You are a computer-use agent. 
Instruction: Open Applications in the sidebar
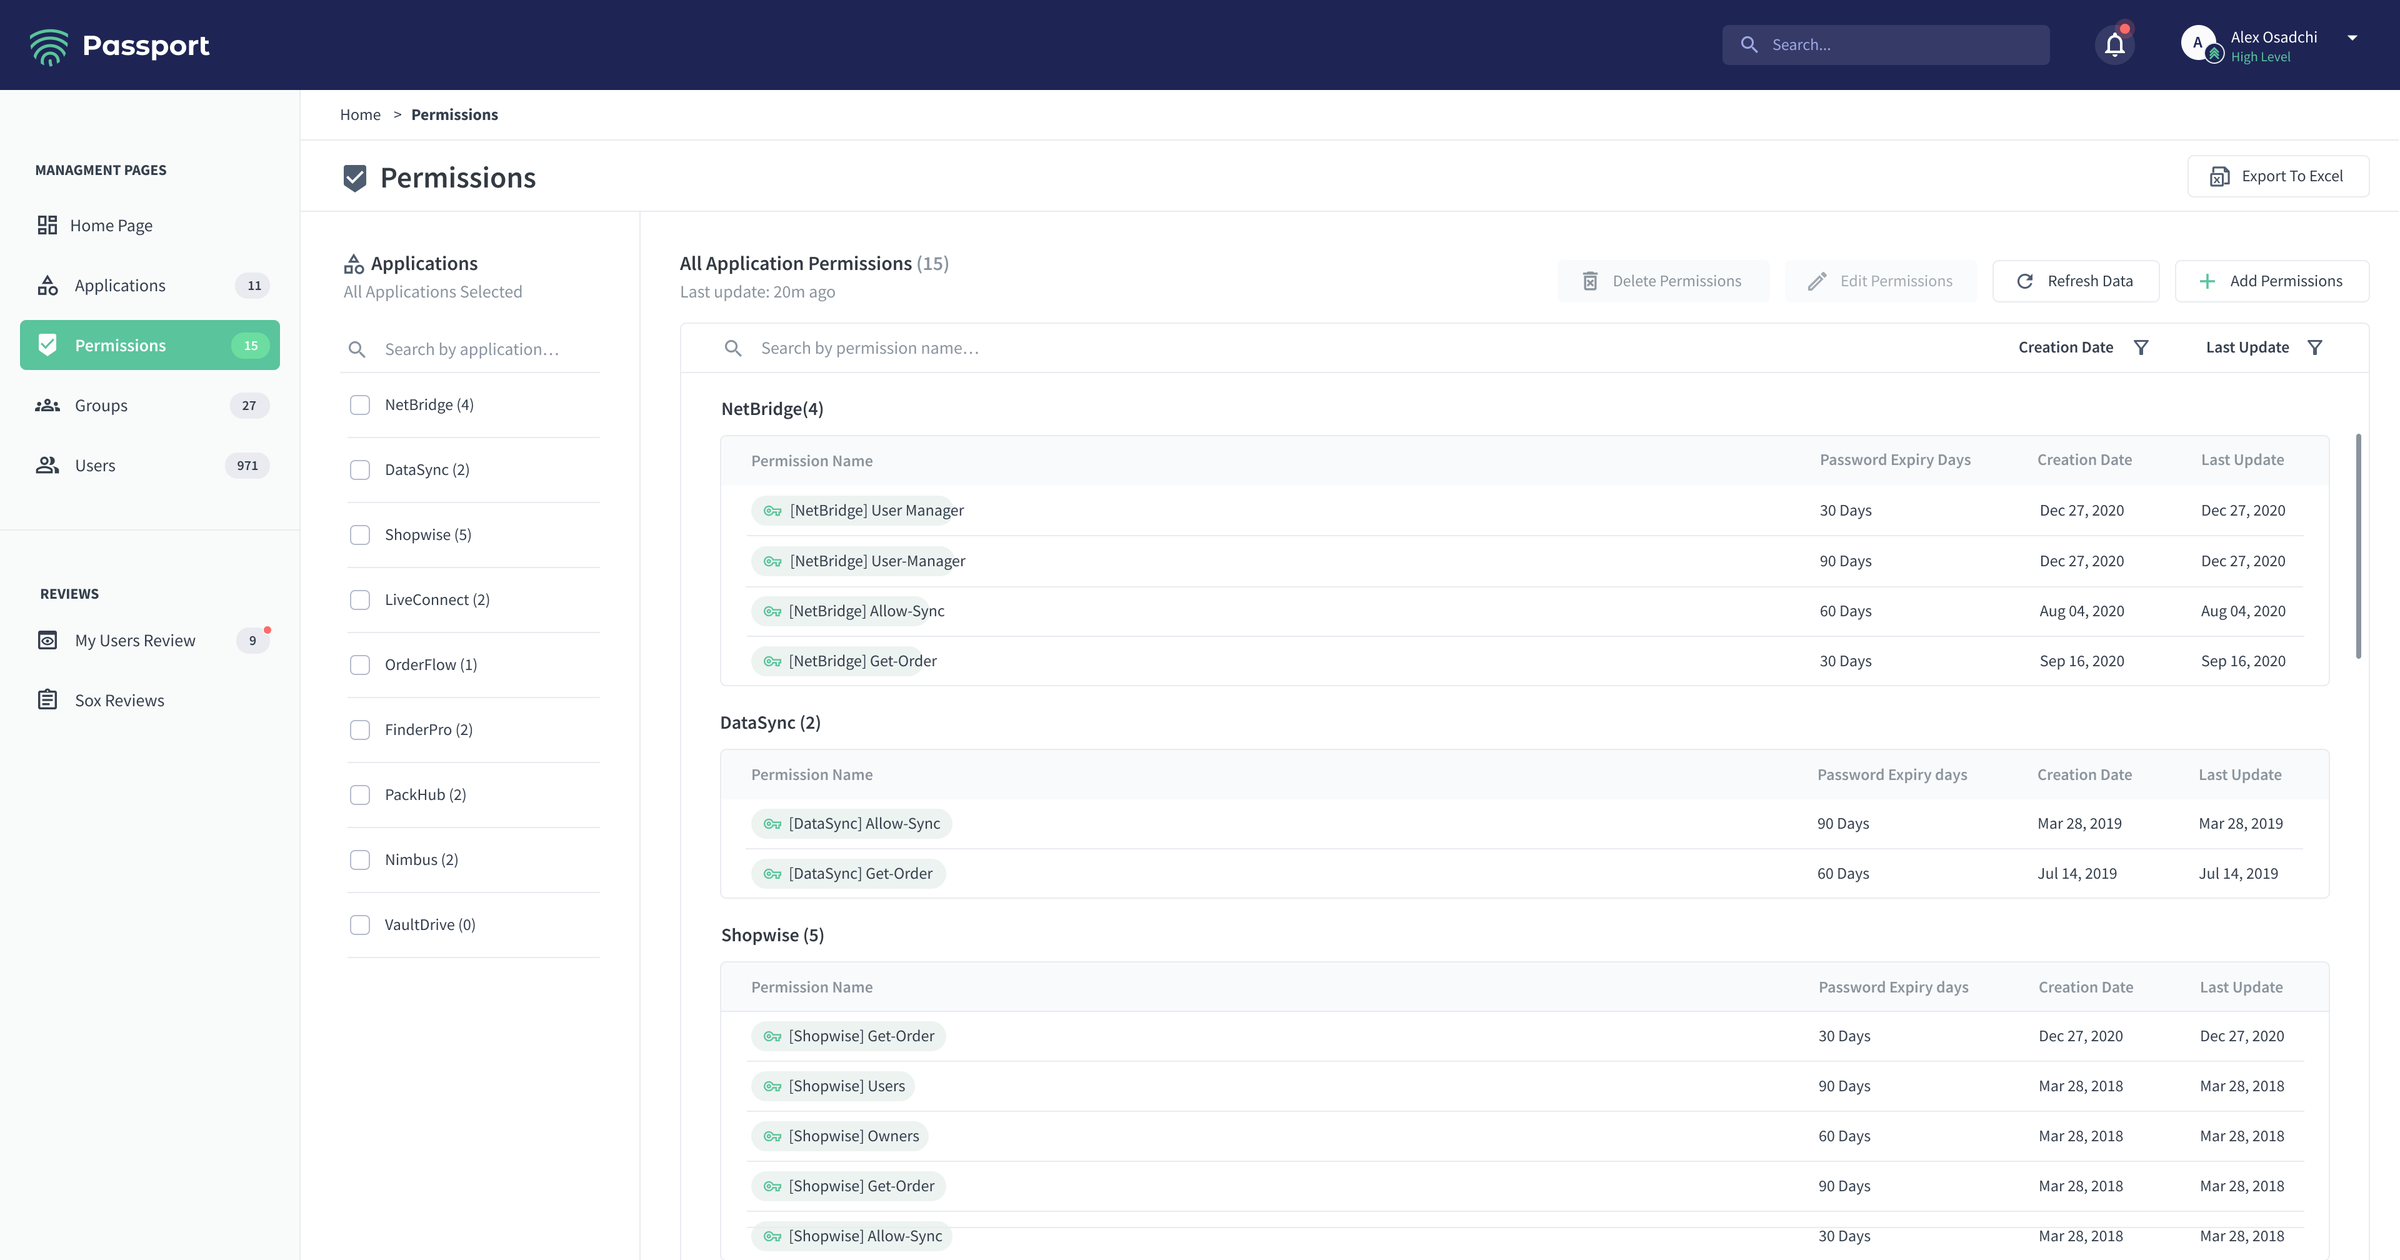point(150,285)
